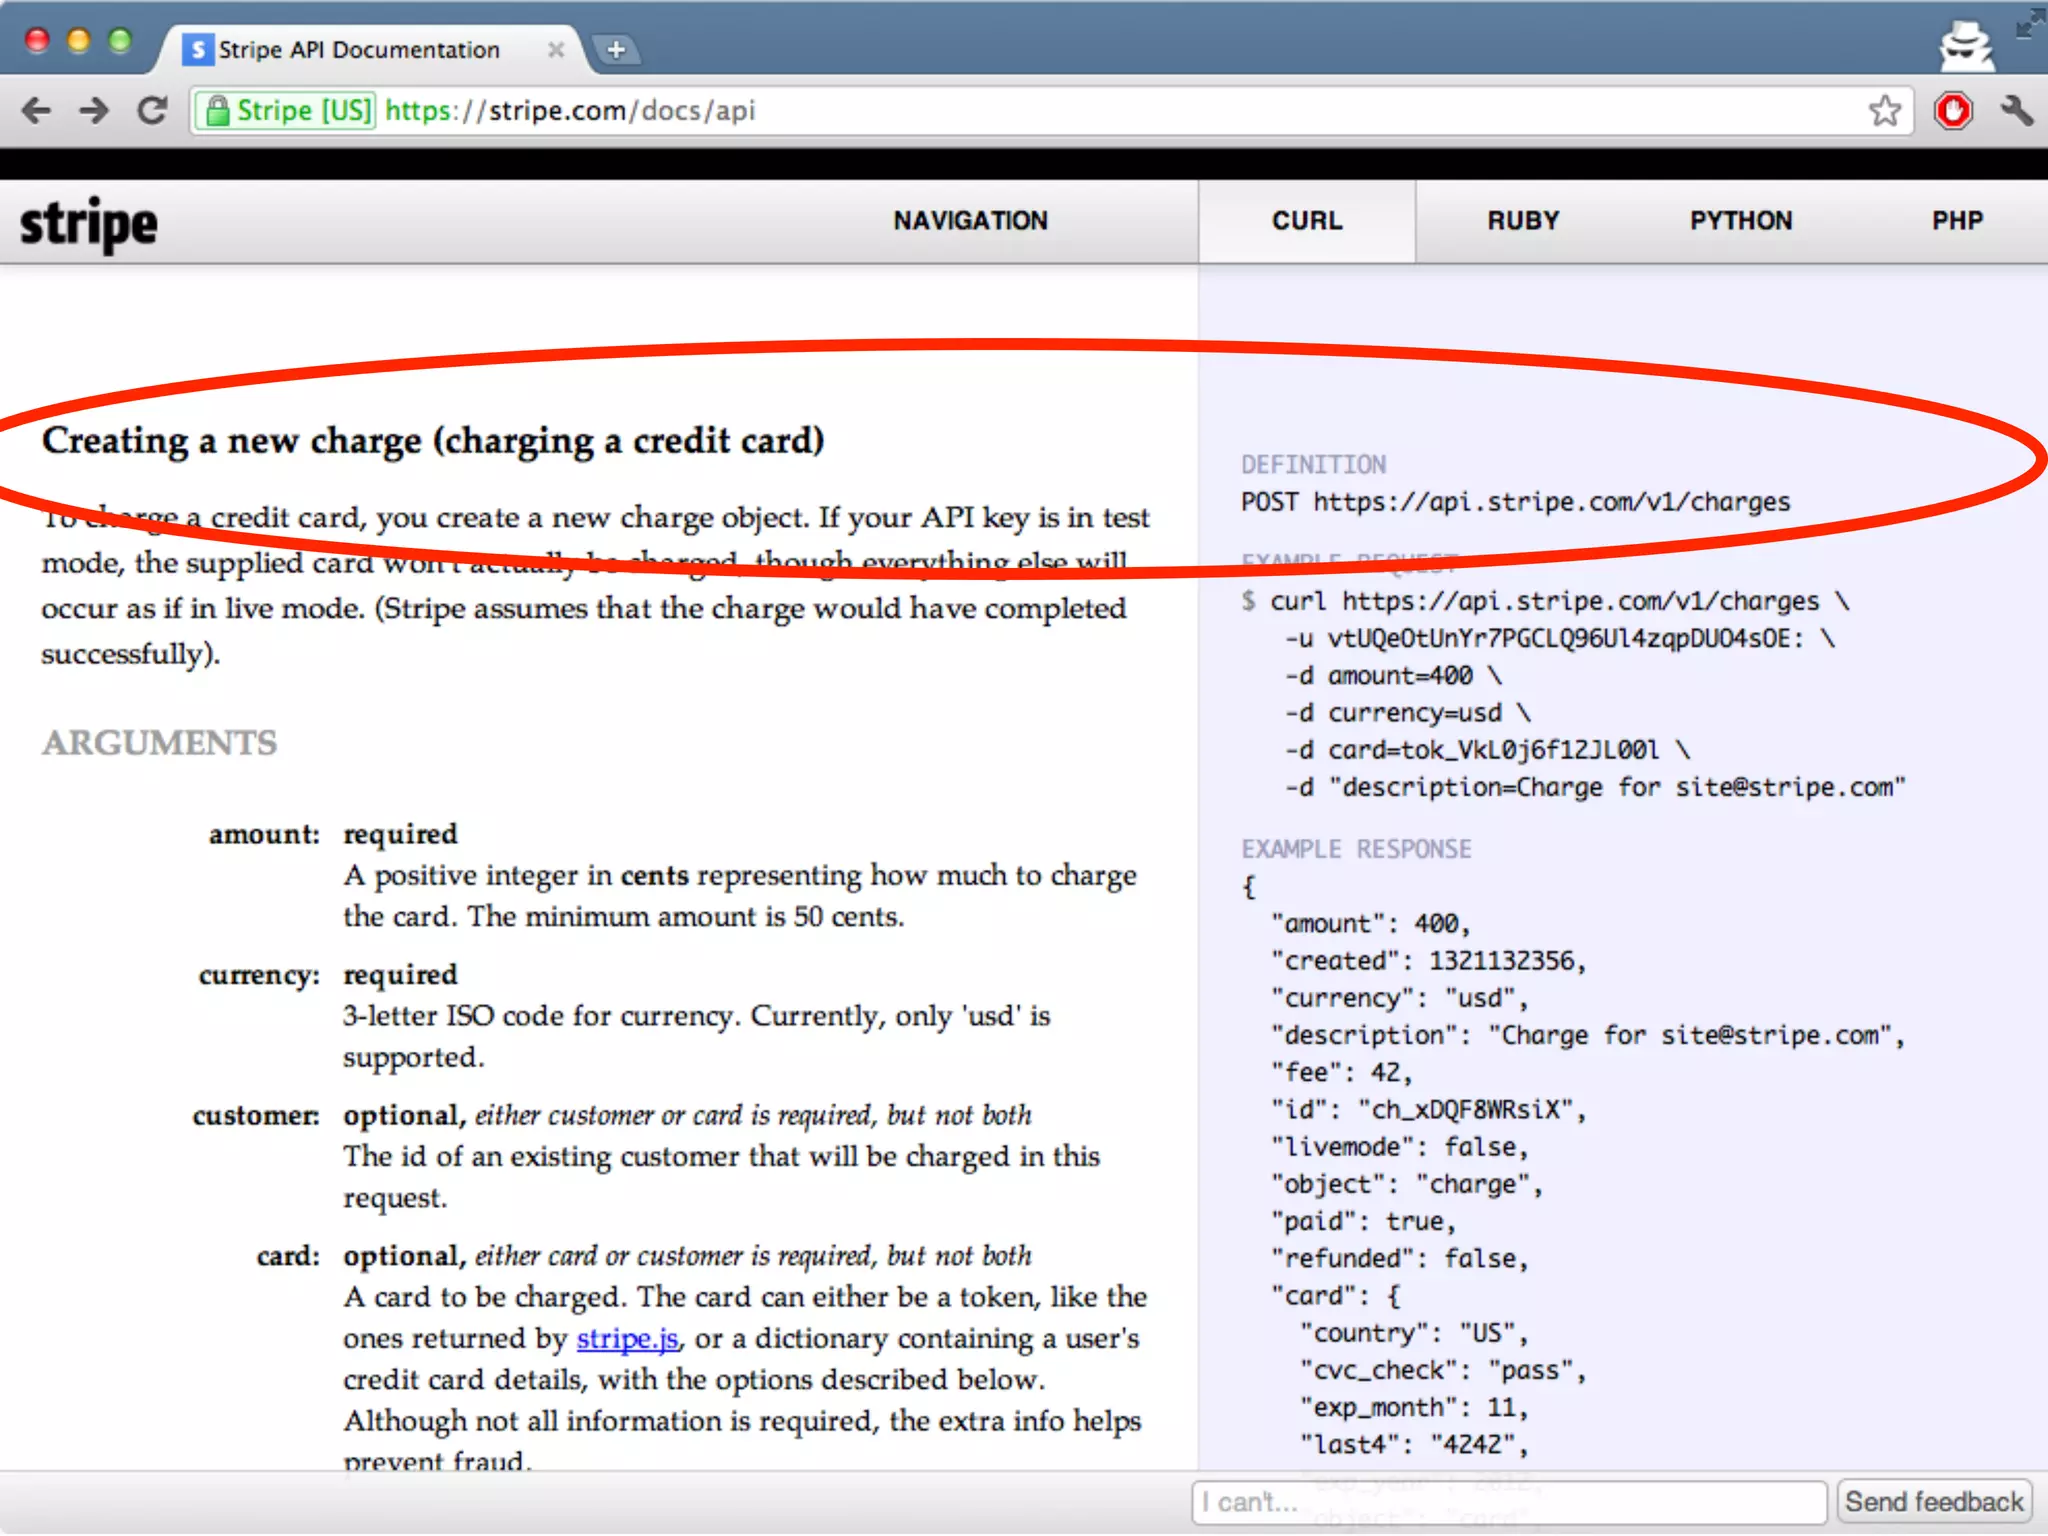
Task: Click the browser back arrow
Action: point(37,110)
